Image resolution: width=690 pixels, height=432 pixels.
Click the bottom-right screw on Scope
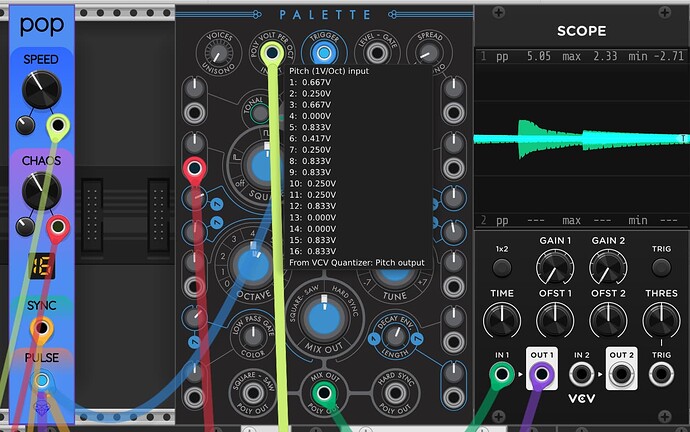click(665, 416)
